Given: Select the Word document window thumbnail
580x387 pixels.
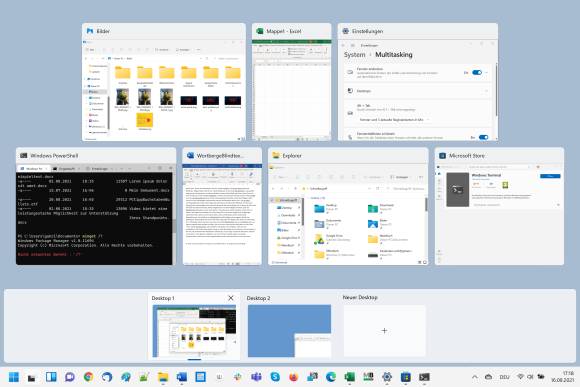Looking at the screenshot, I should pyautogui.click(x=222, y=206).
